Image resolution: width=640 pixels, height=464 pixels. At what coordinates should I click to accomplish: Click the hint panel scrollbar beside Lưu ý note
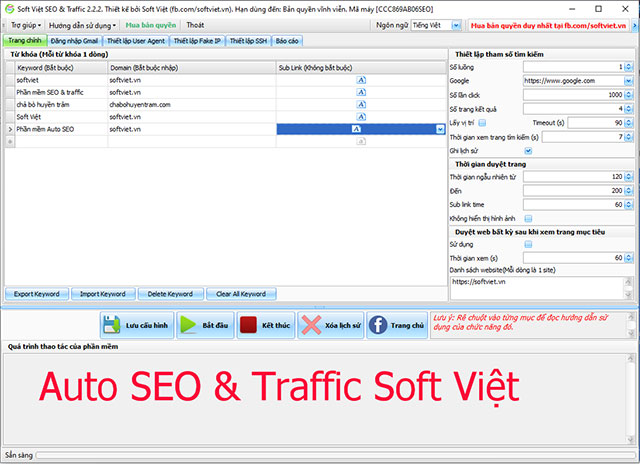(x=631, y=325)
